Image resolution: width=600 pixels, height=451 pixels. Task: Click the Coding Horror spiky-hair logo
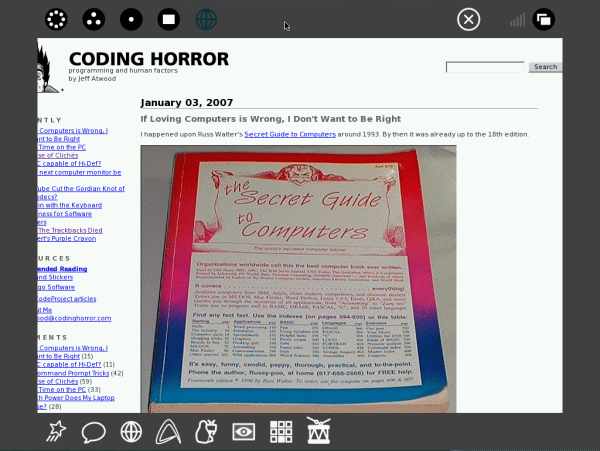click(x=49, y=69)
